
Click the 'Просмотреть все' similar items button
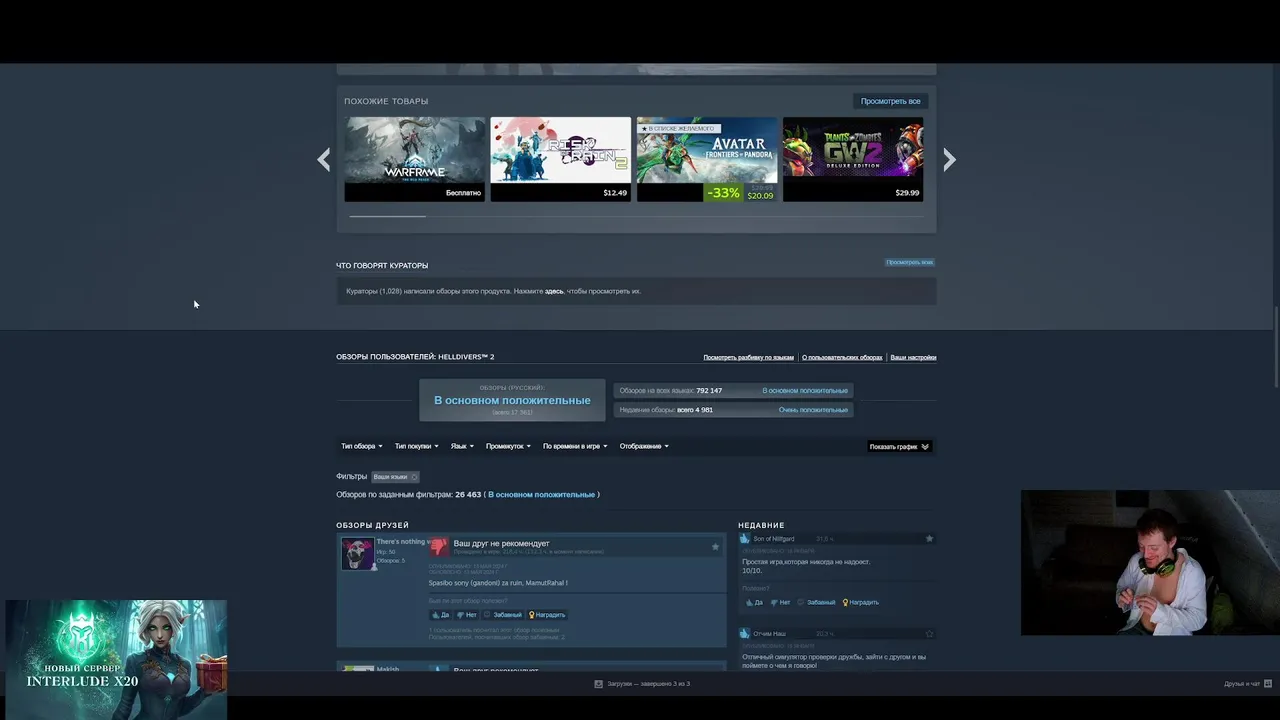[x=890, y=101]
